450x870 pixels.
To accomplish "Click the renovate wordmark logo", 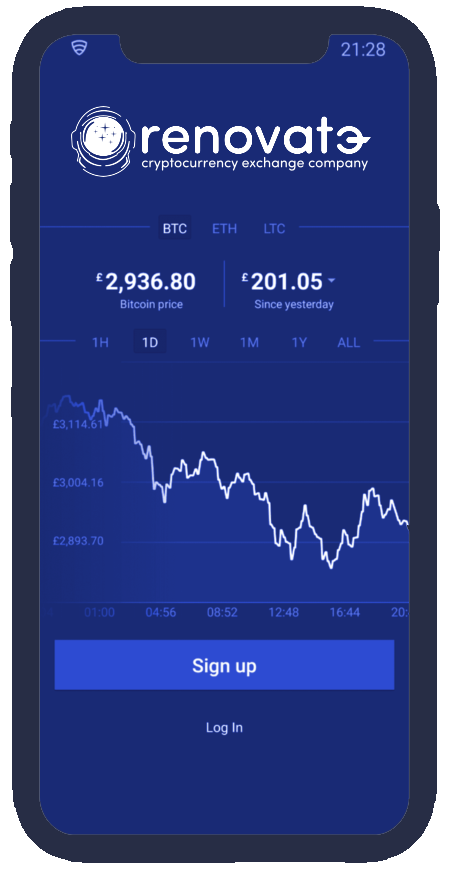I will point(255,139).
